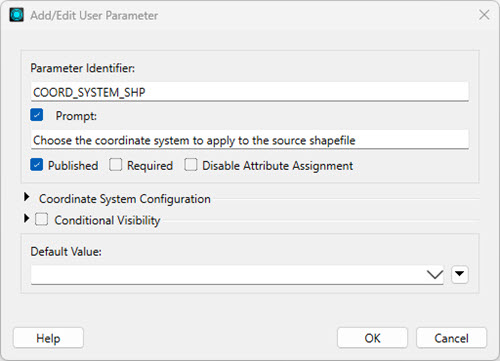Click the prompt text field about the source shapefile
Viewport: 500px width, 361px height.
point(250,140)
